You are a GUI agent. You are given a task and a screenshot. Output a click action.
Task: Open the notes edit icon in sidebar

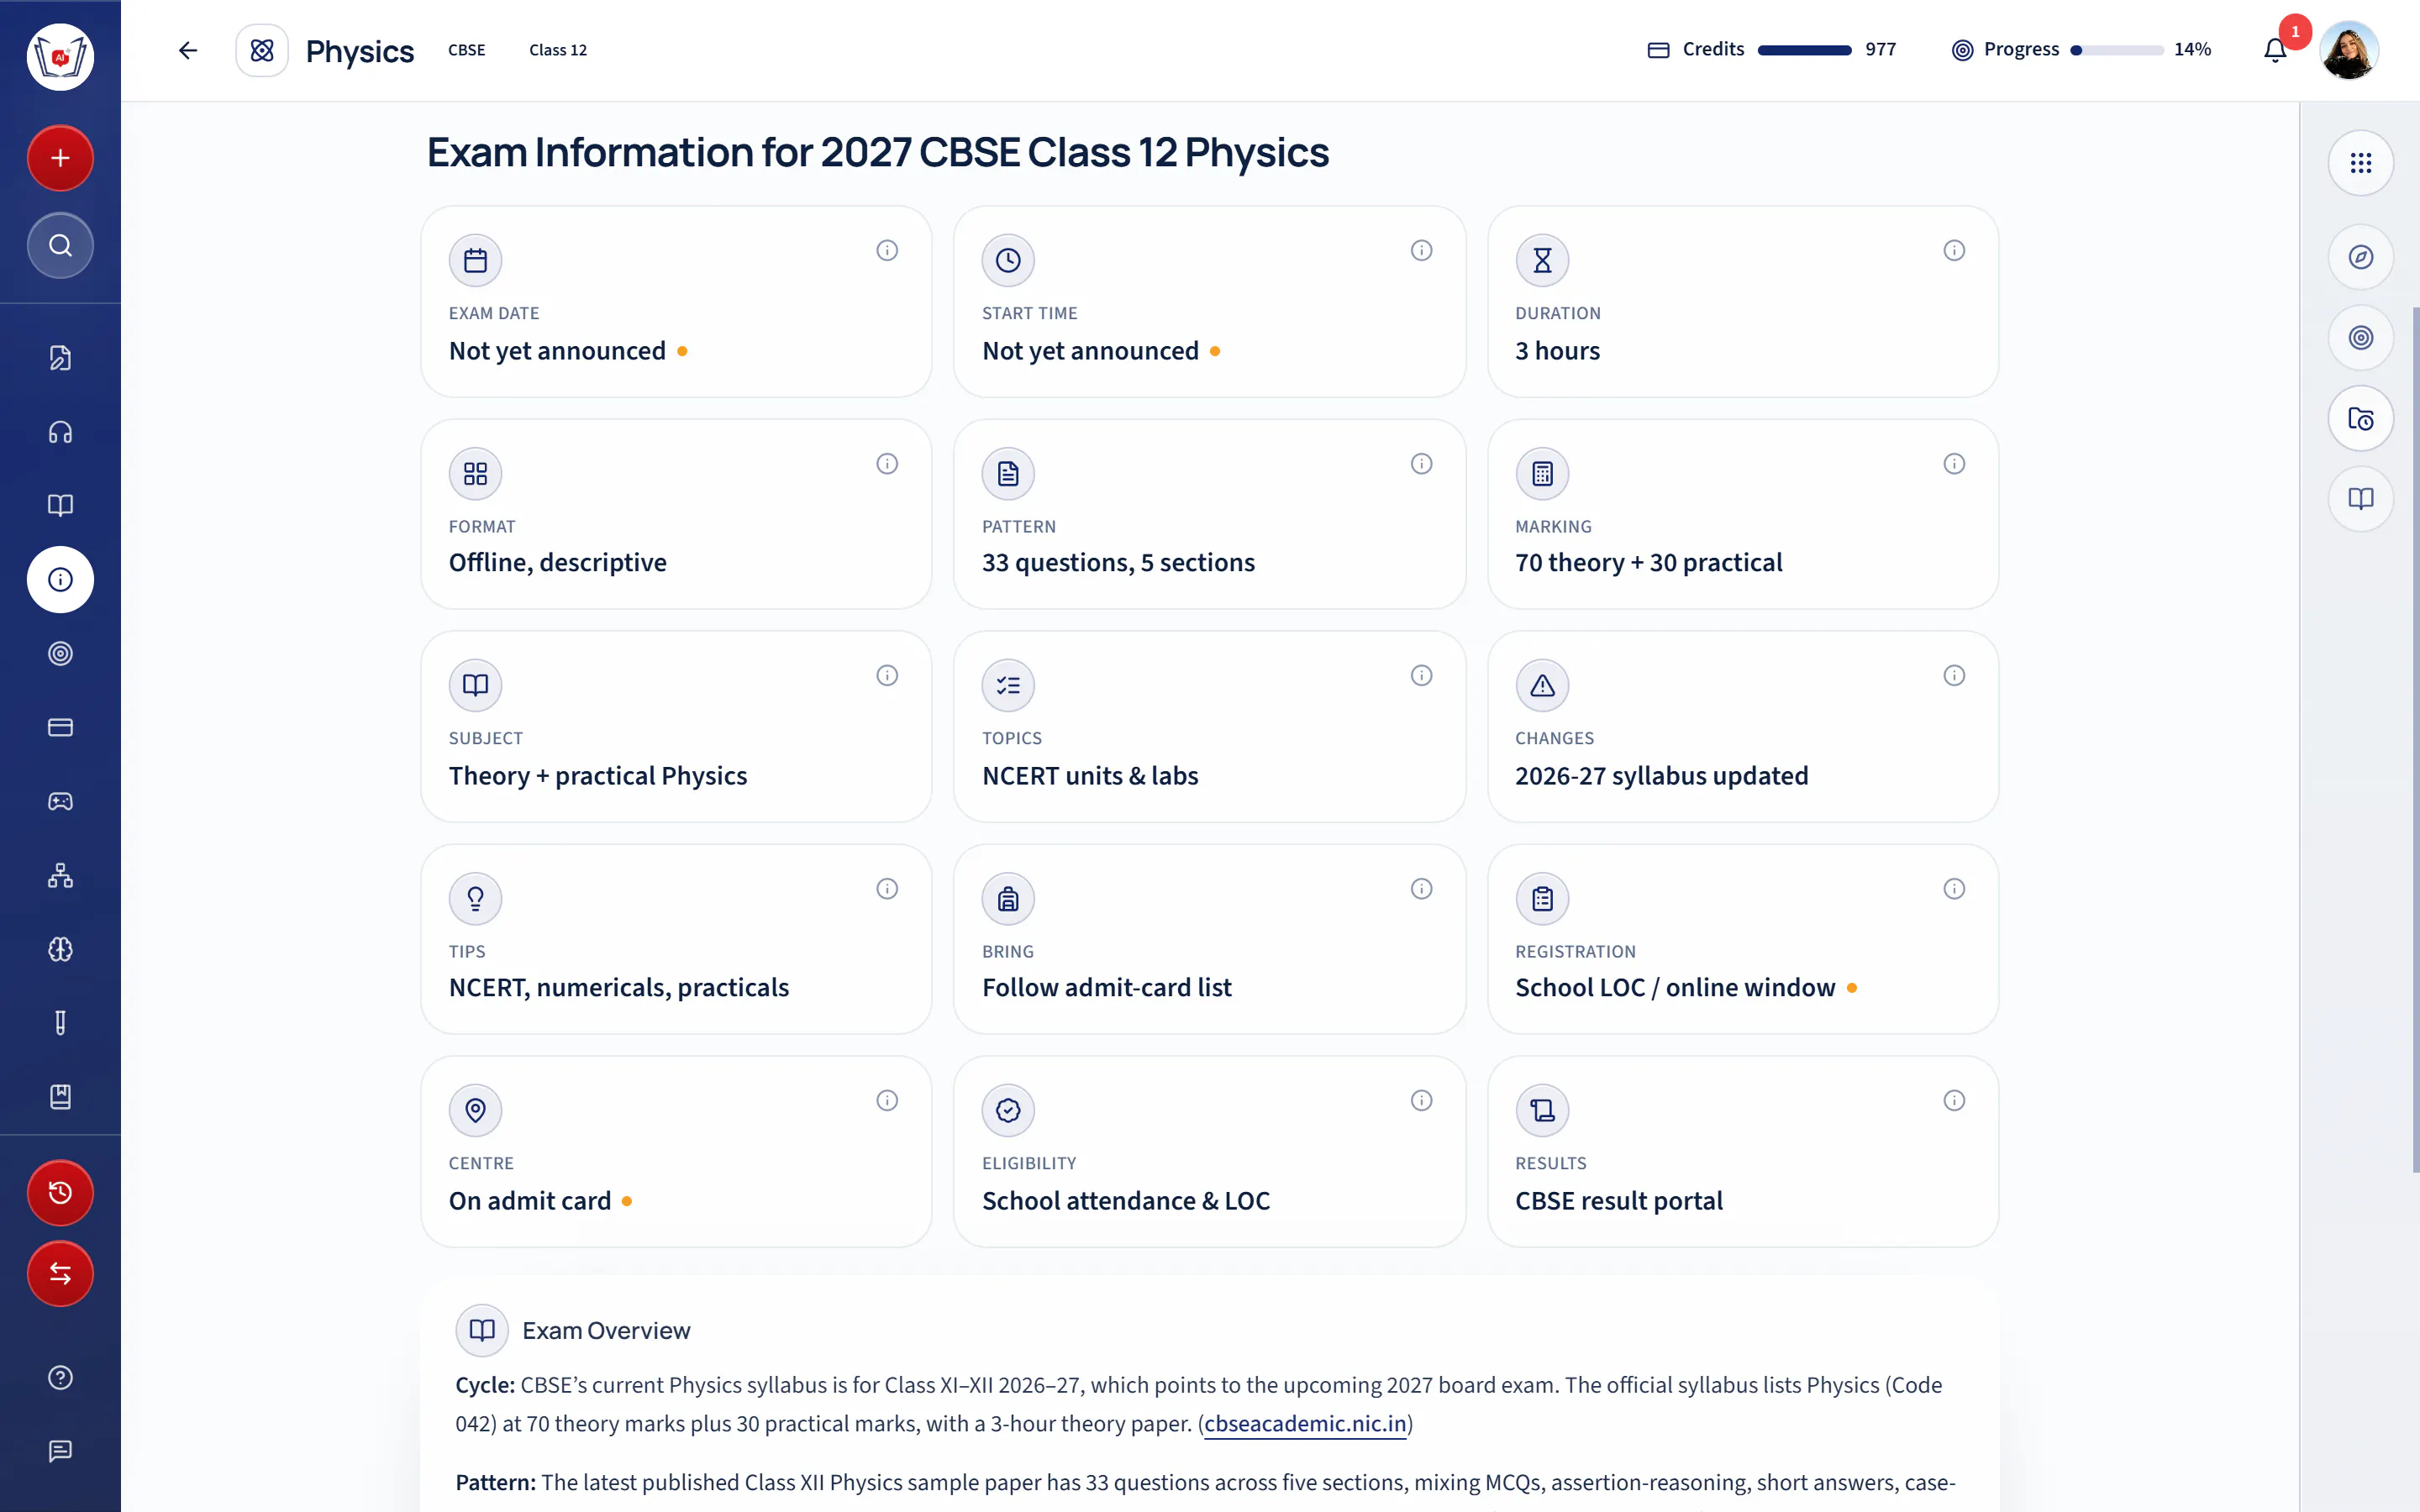coord(60,358)
